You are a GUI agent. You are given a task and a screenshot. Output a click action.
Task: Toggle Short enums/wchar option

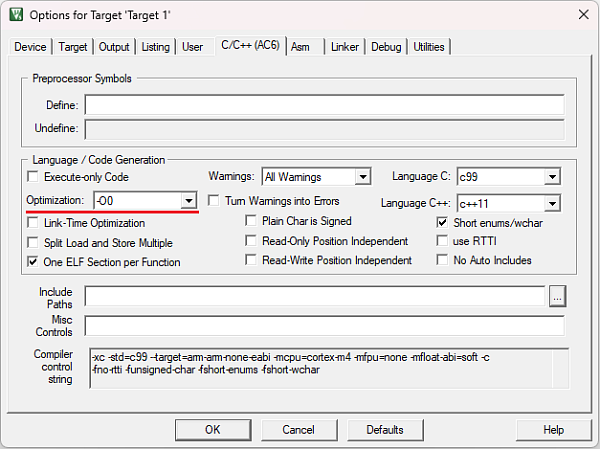coord(443,223)
